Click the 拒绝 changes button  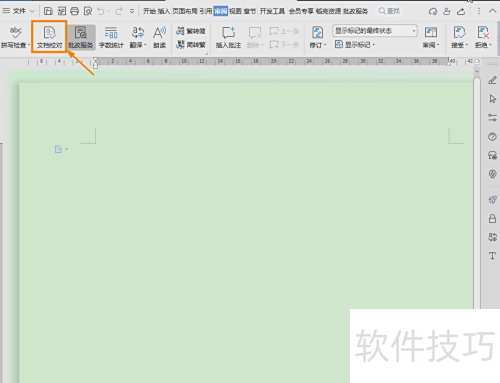pos(483,37)
